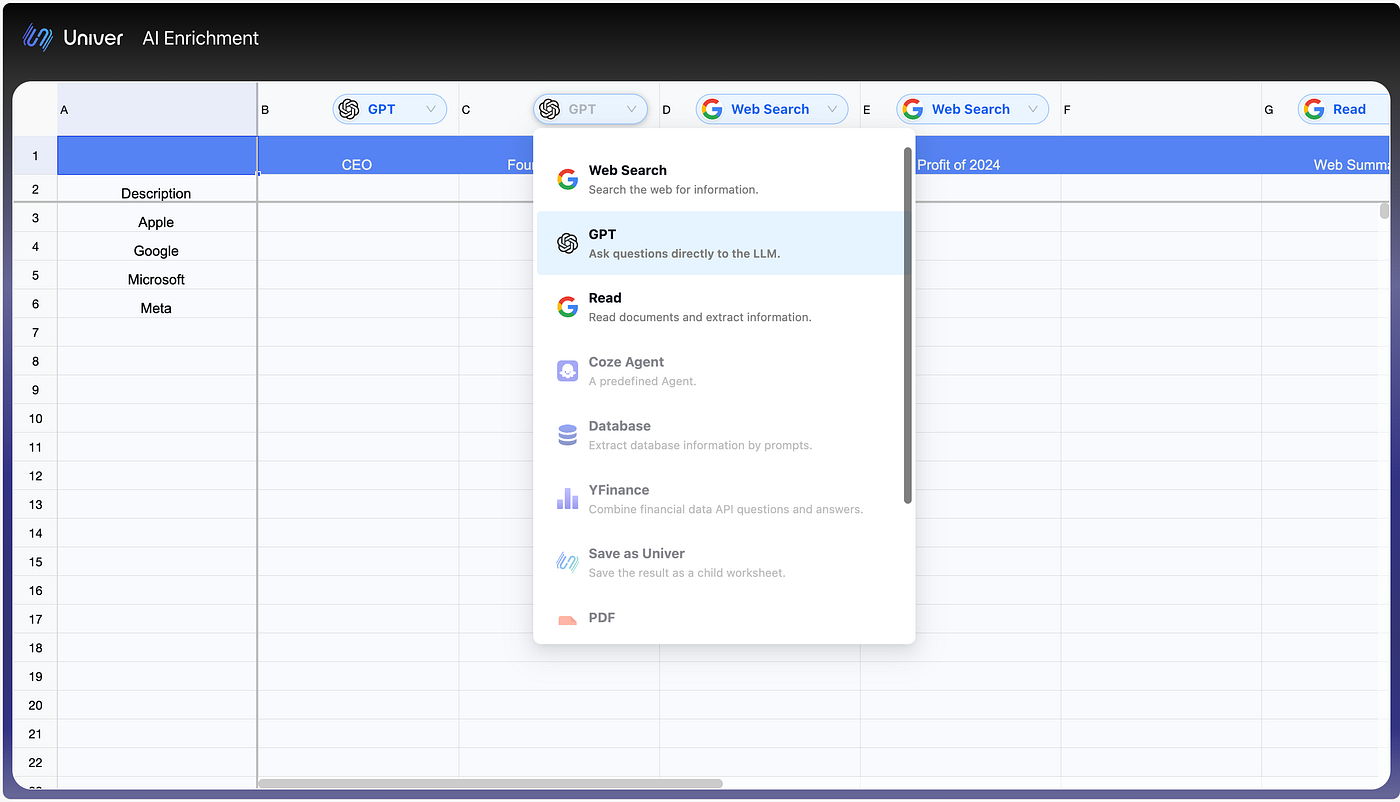Select Coze Agent menu entry
The height and width of the screenshot is (802, 1400).
coord(719,371)
